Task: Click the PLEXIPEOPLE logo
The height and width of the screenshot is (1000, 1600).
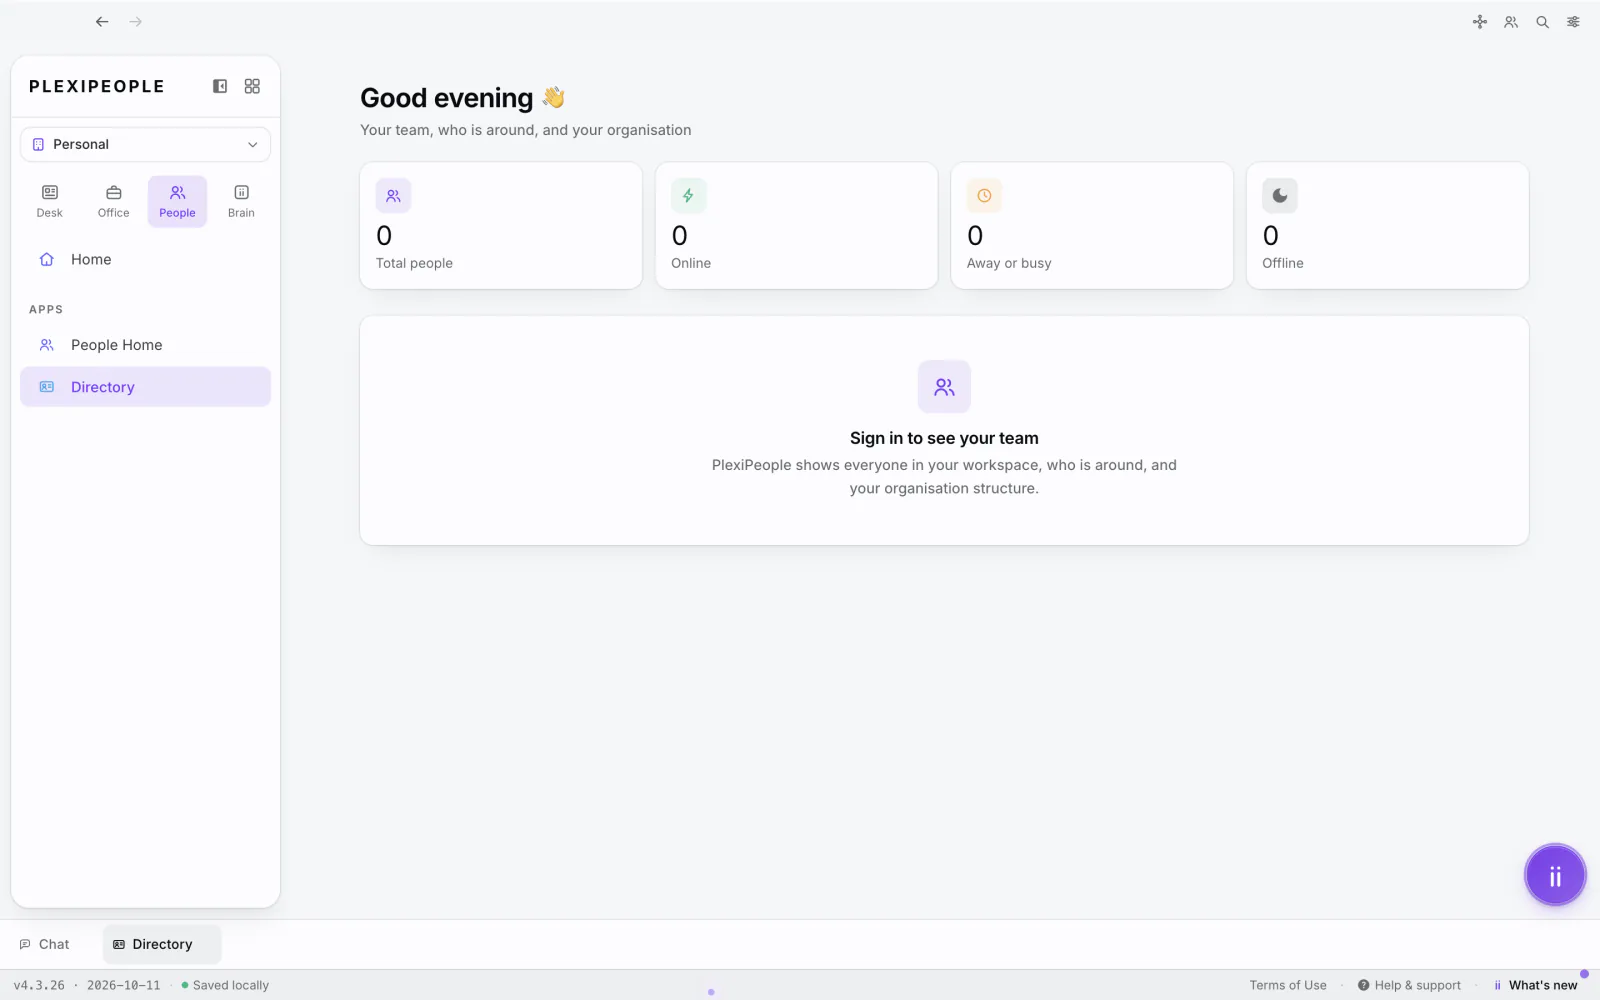Action: point(97,86)
